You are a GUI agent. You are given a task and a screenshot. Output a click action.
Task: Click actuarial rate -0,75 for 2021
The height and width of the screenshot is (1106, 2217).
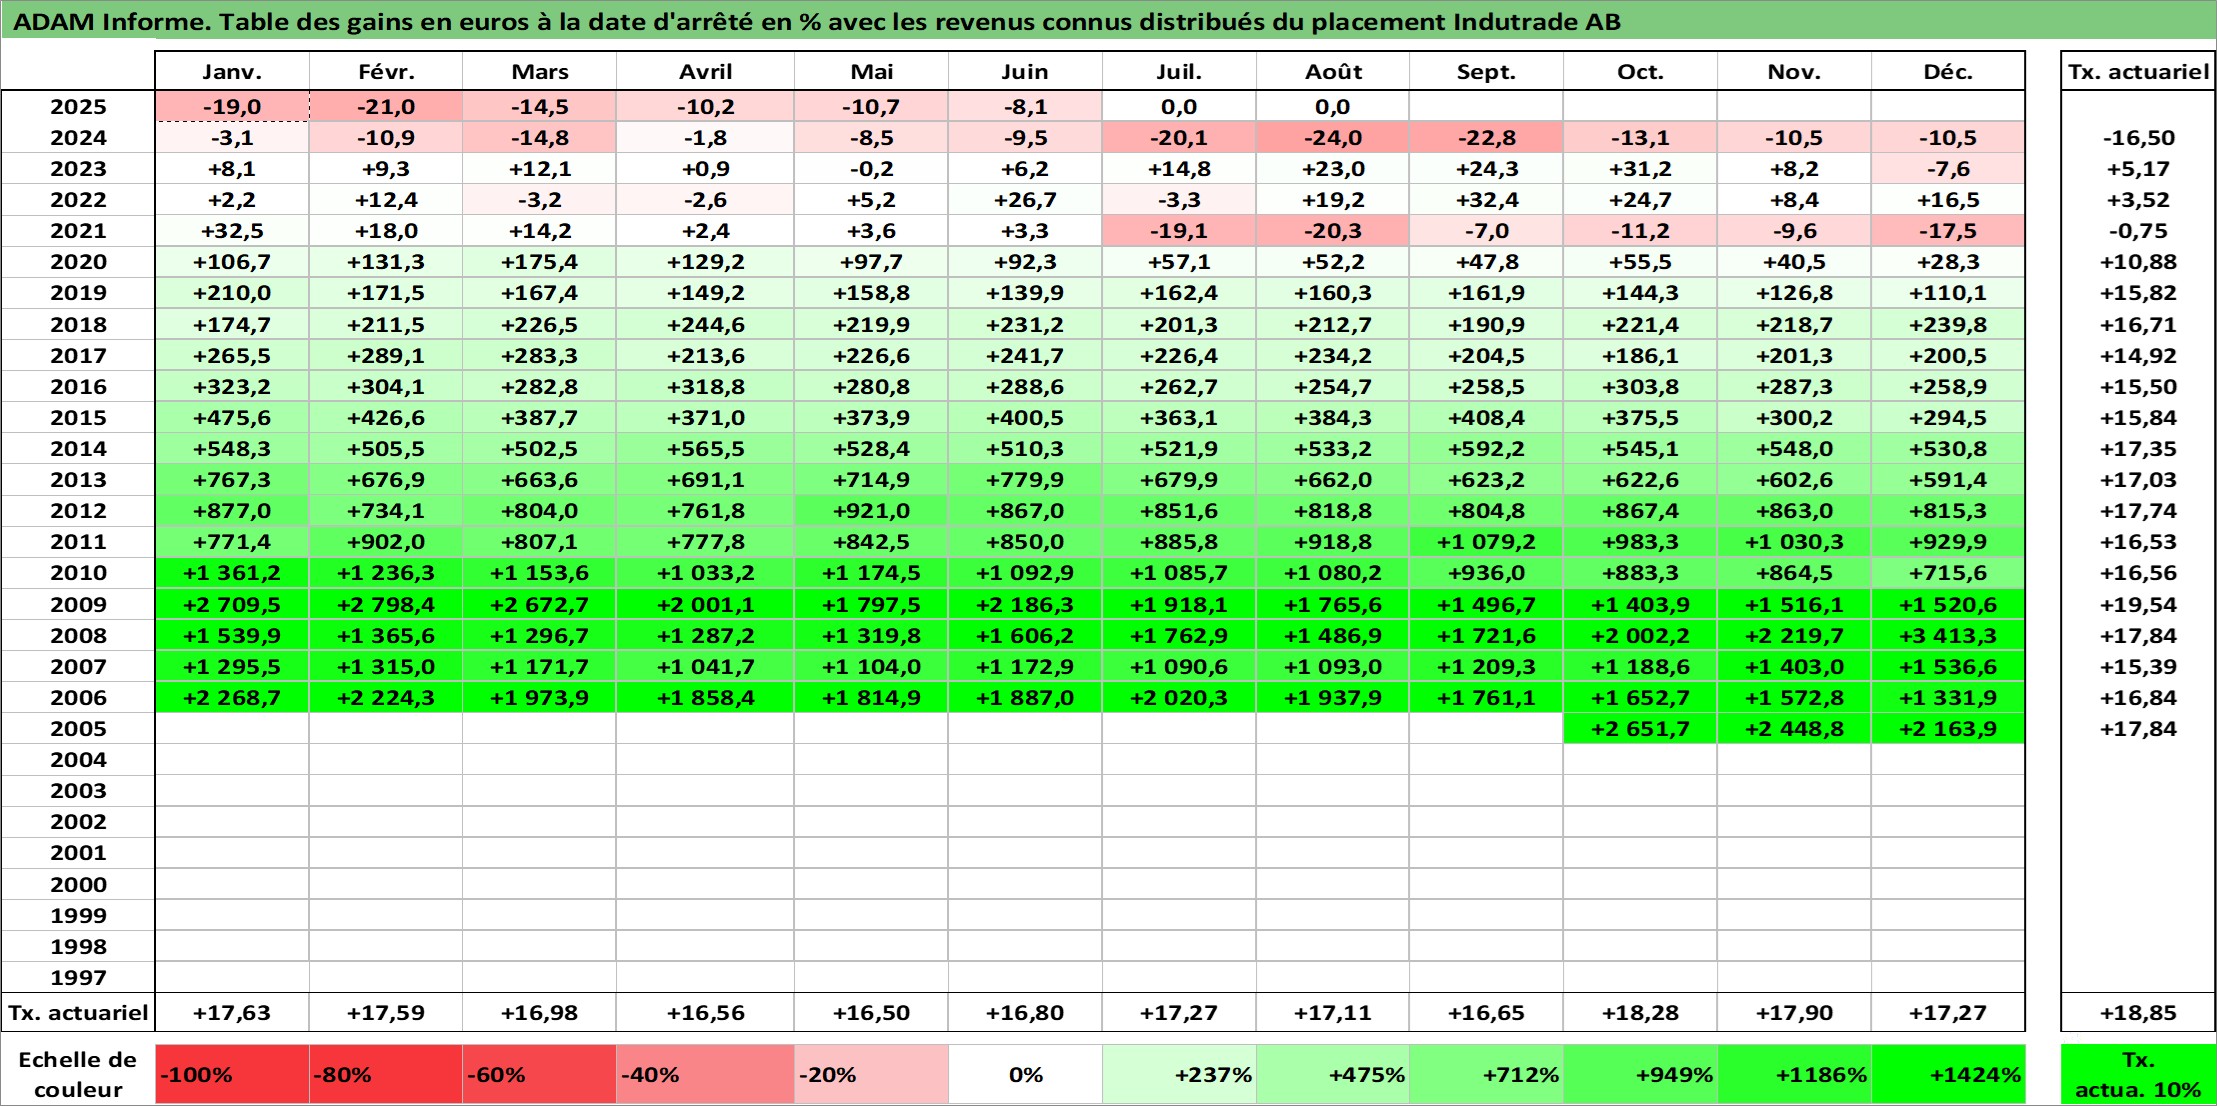pos(2138,231)
